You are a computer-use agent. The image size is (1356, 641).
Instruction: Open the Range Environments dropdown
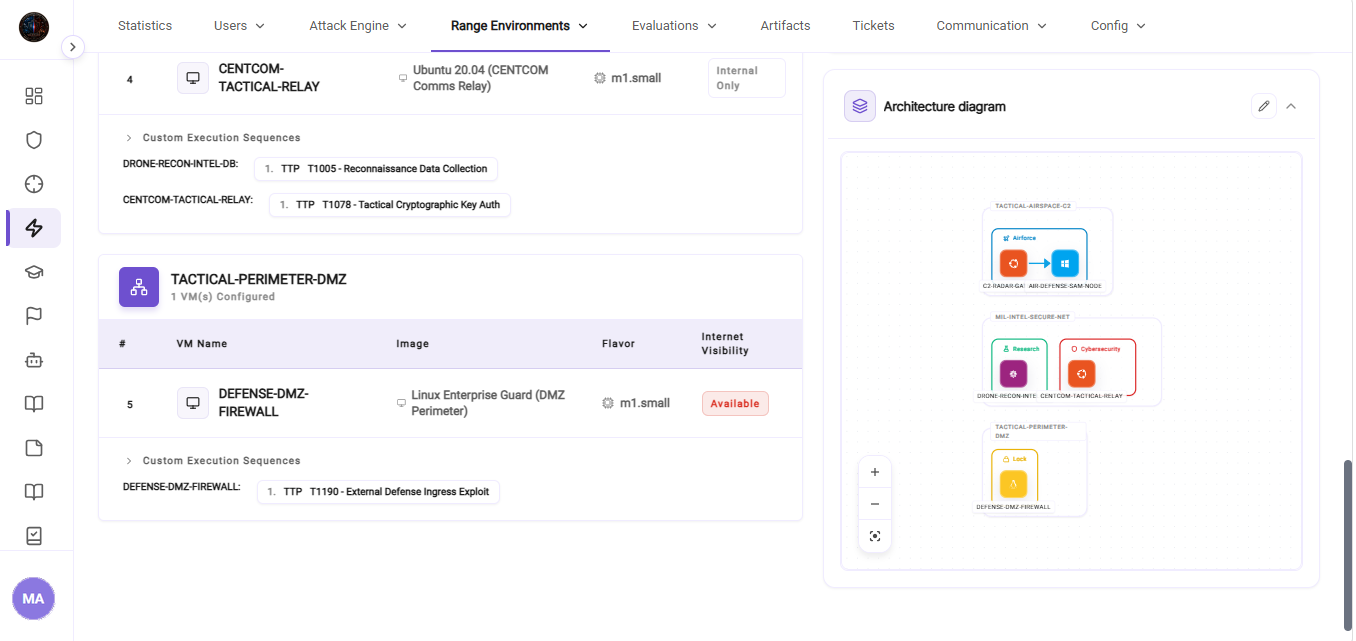pos(520,26)
